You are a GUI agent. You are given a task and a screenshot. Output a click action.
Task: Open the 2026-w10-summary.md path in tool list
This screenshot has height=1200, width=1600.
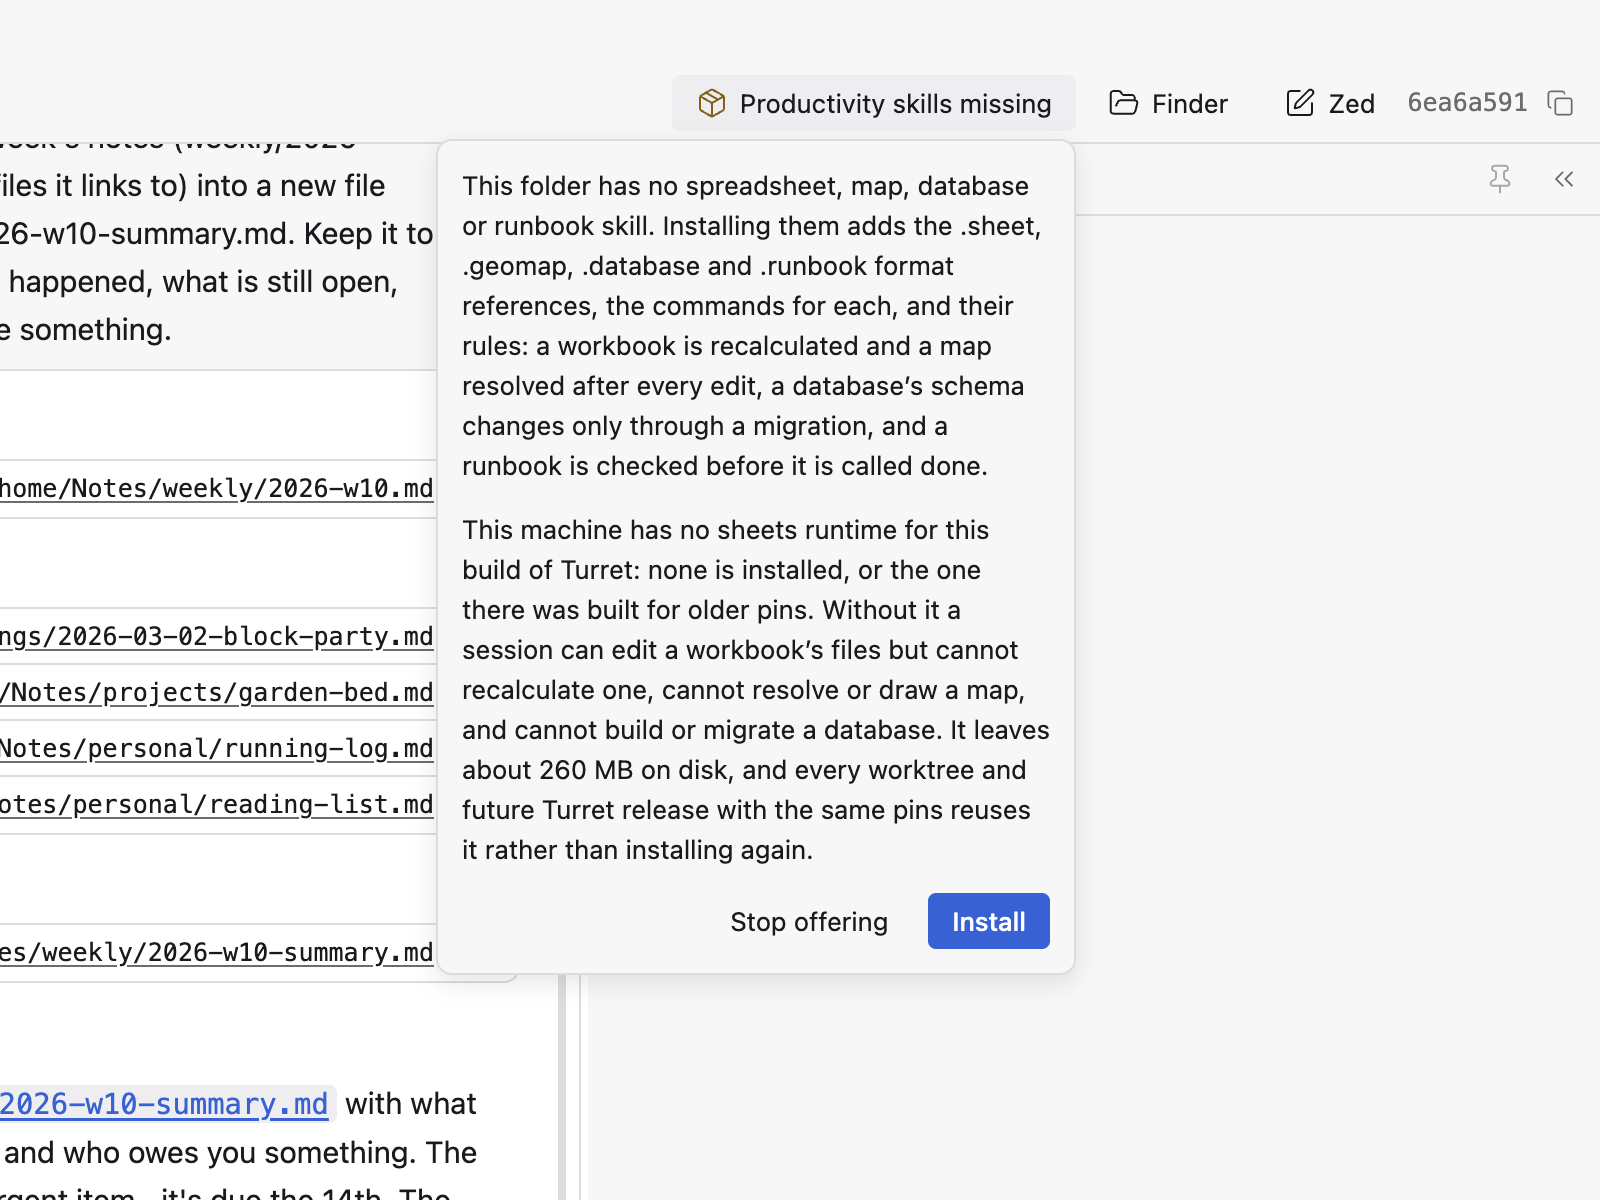(217, 952)
